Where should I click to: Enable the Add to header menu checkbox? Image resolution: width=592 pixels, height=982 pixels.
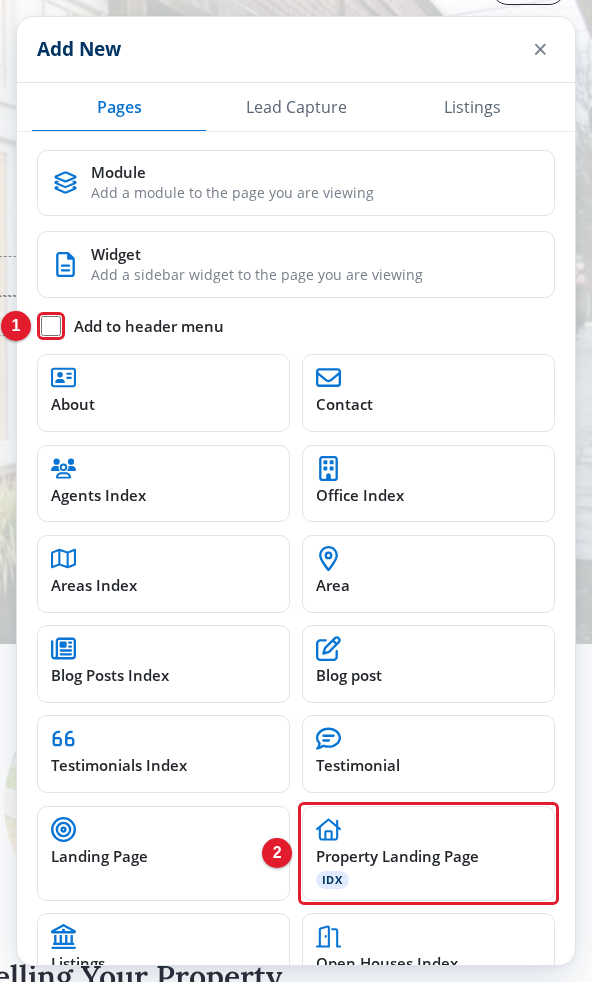(x=51, y=326)
